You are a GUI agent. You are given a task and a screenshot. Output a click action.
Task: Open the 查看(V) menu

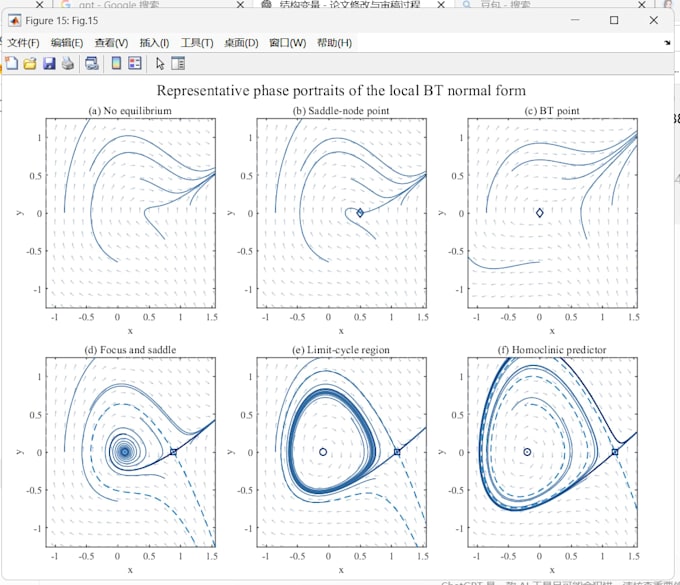pyautogui.click(x=111, y=43)
